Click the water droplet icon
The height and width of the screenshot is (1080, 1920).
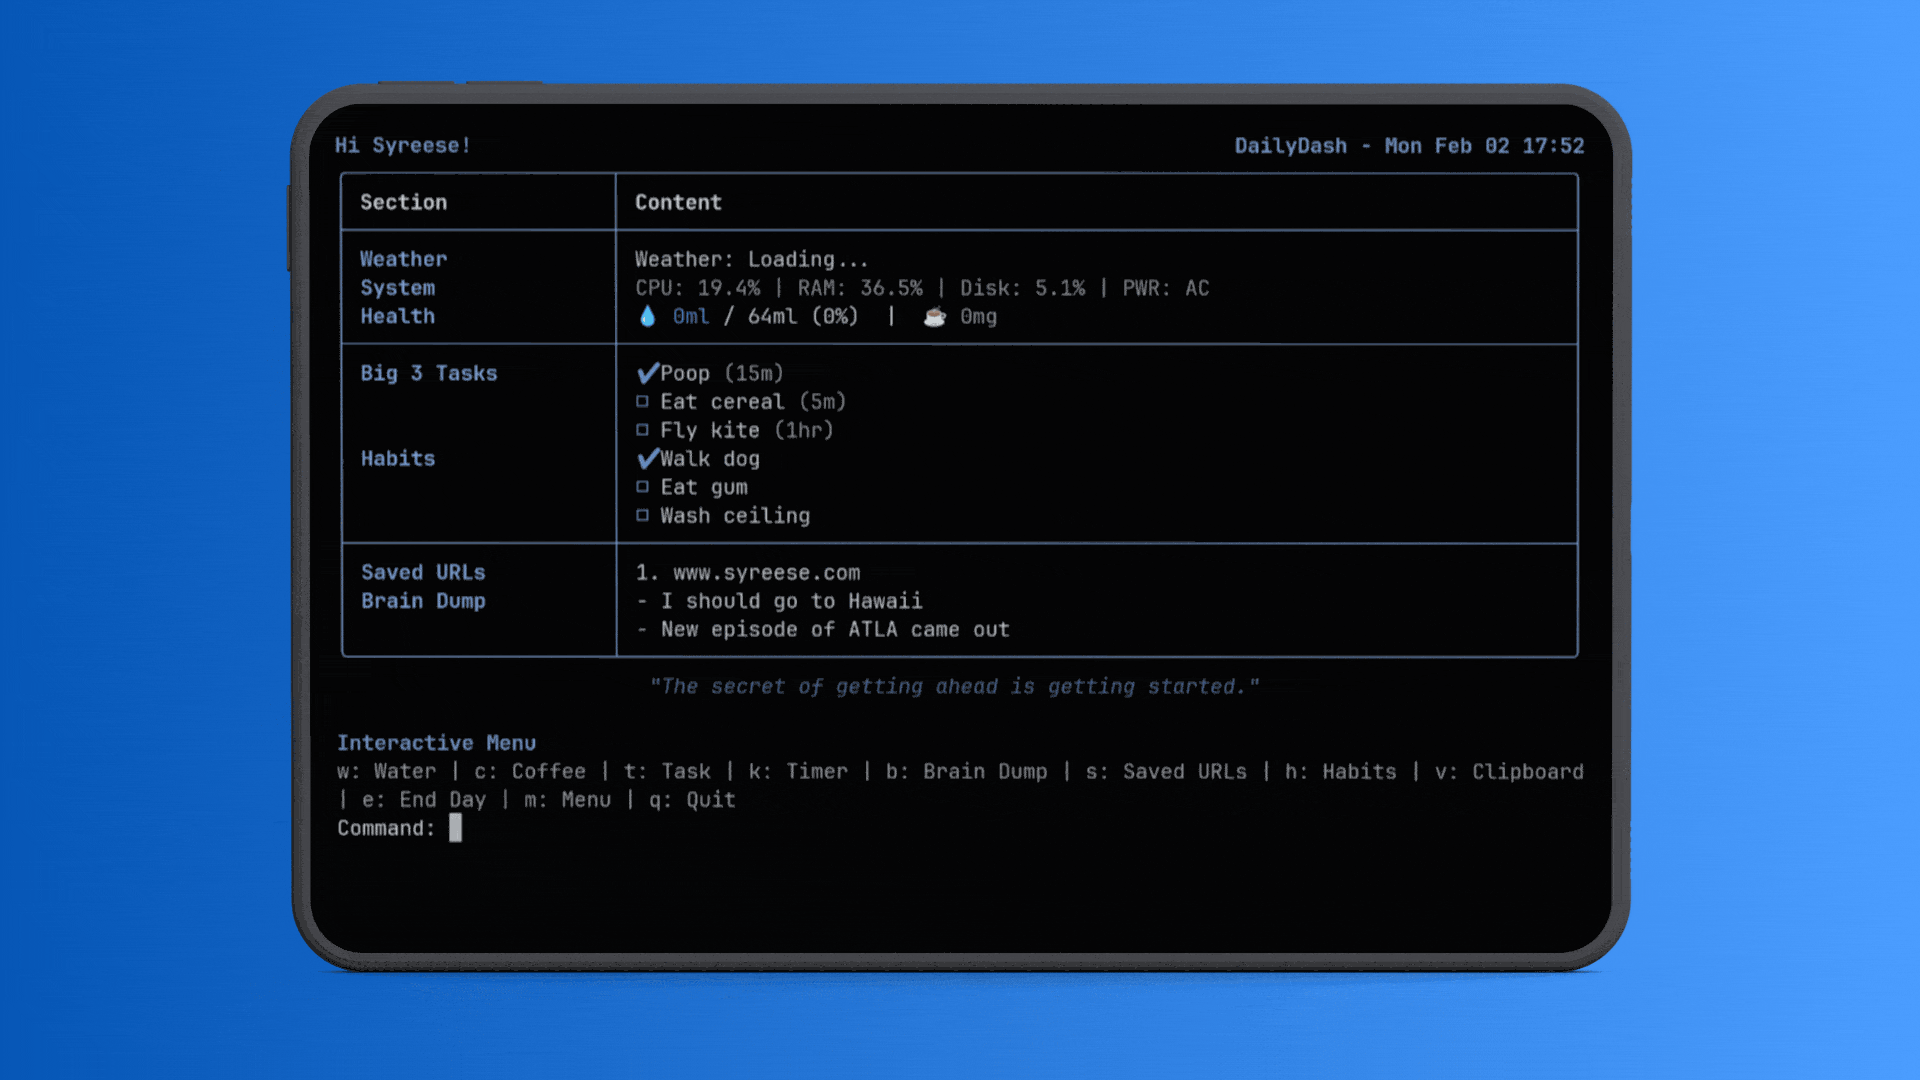647,317
